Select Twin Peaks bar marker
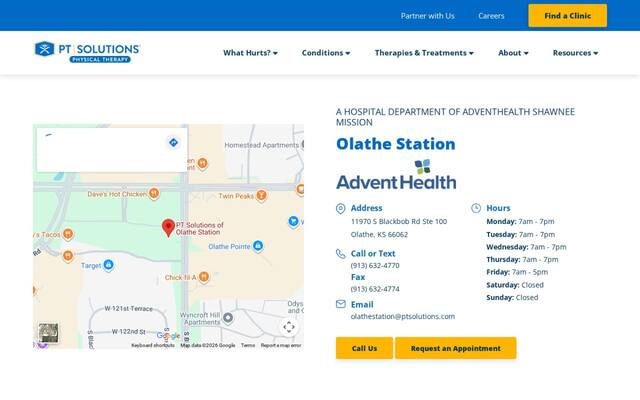 click(261, 196)
